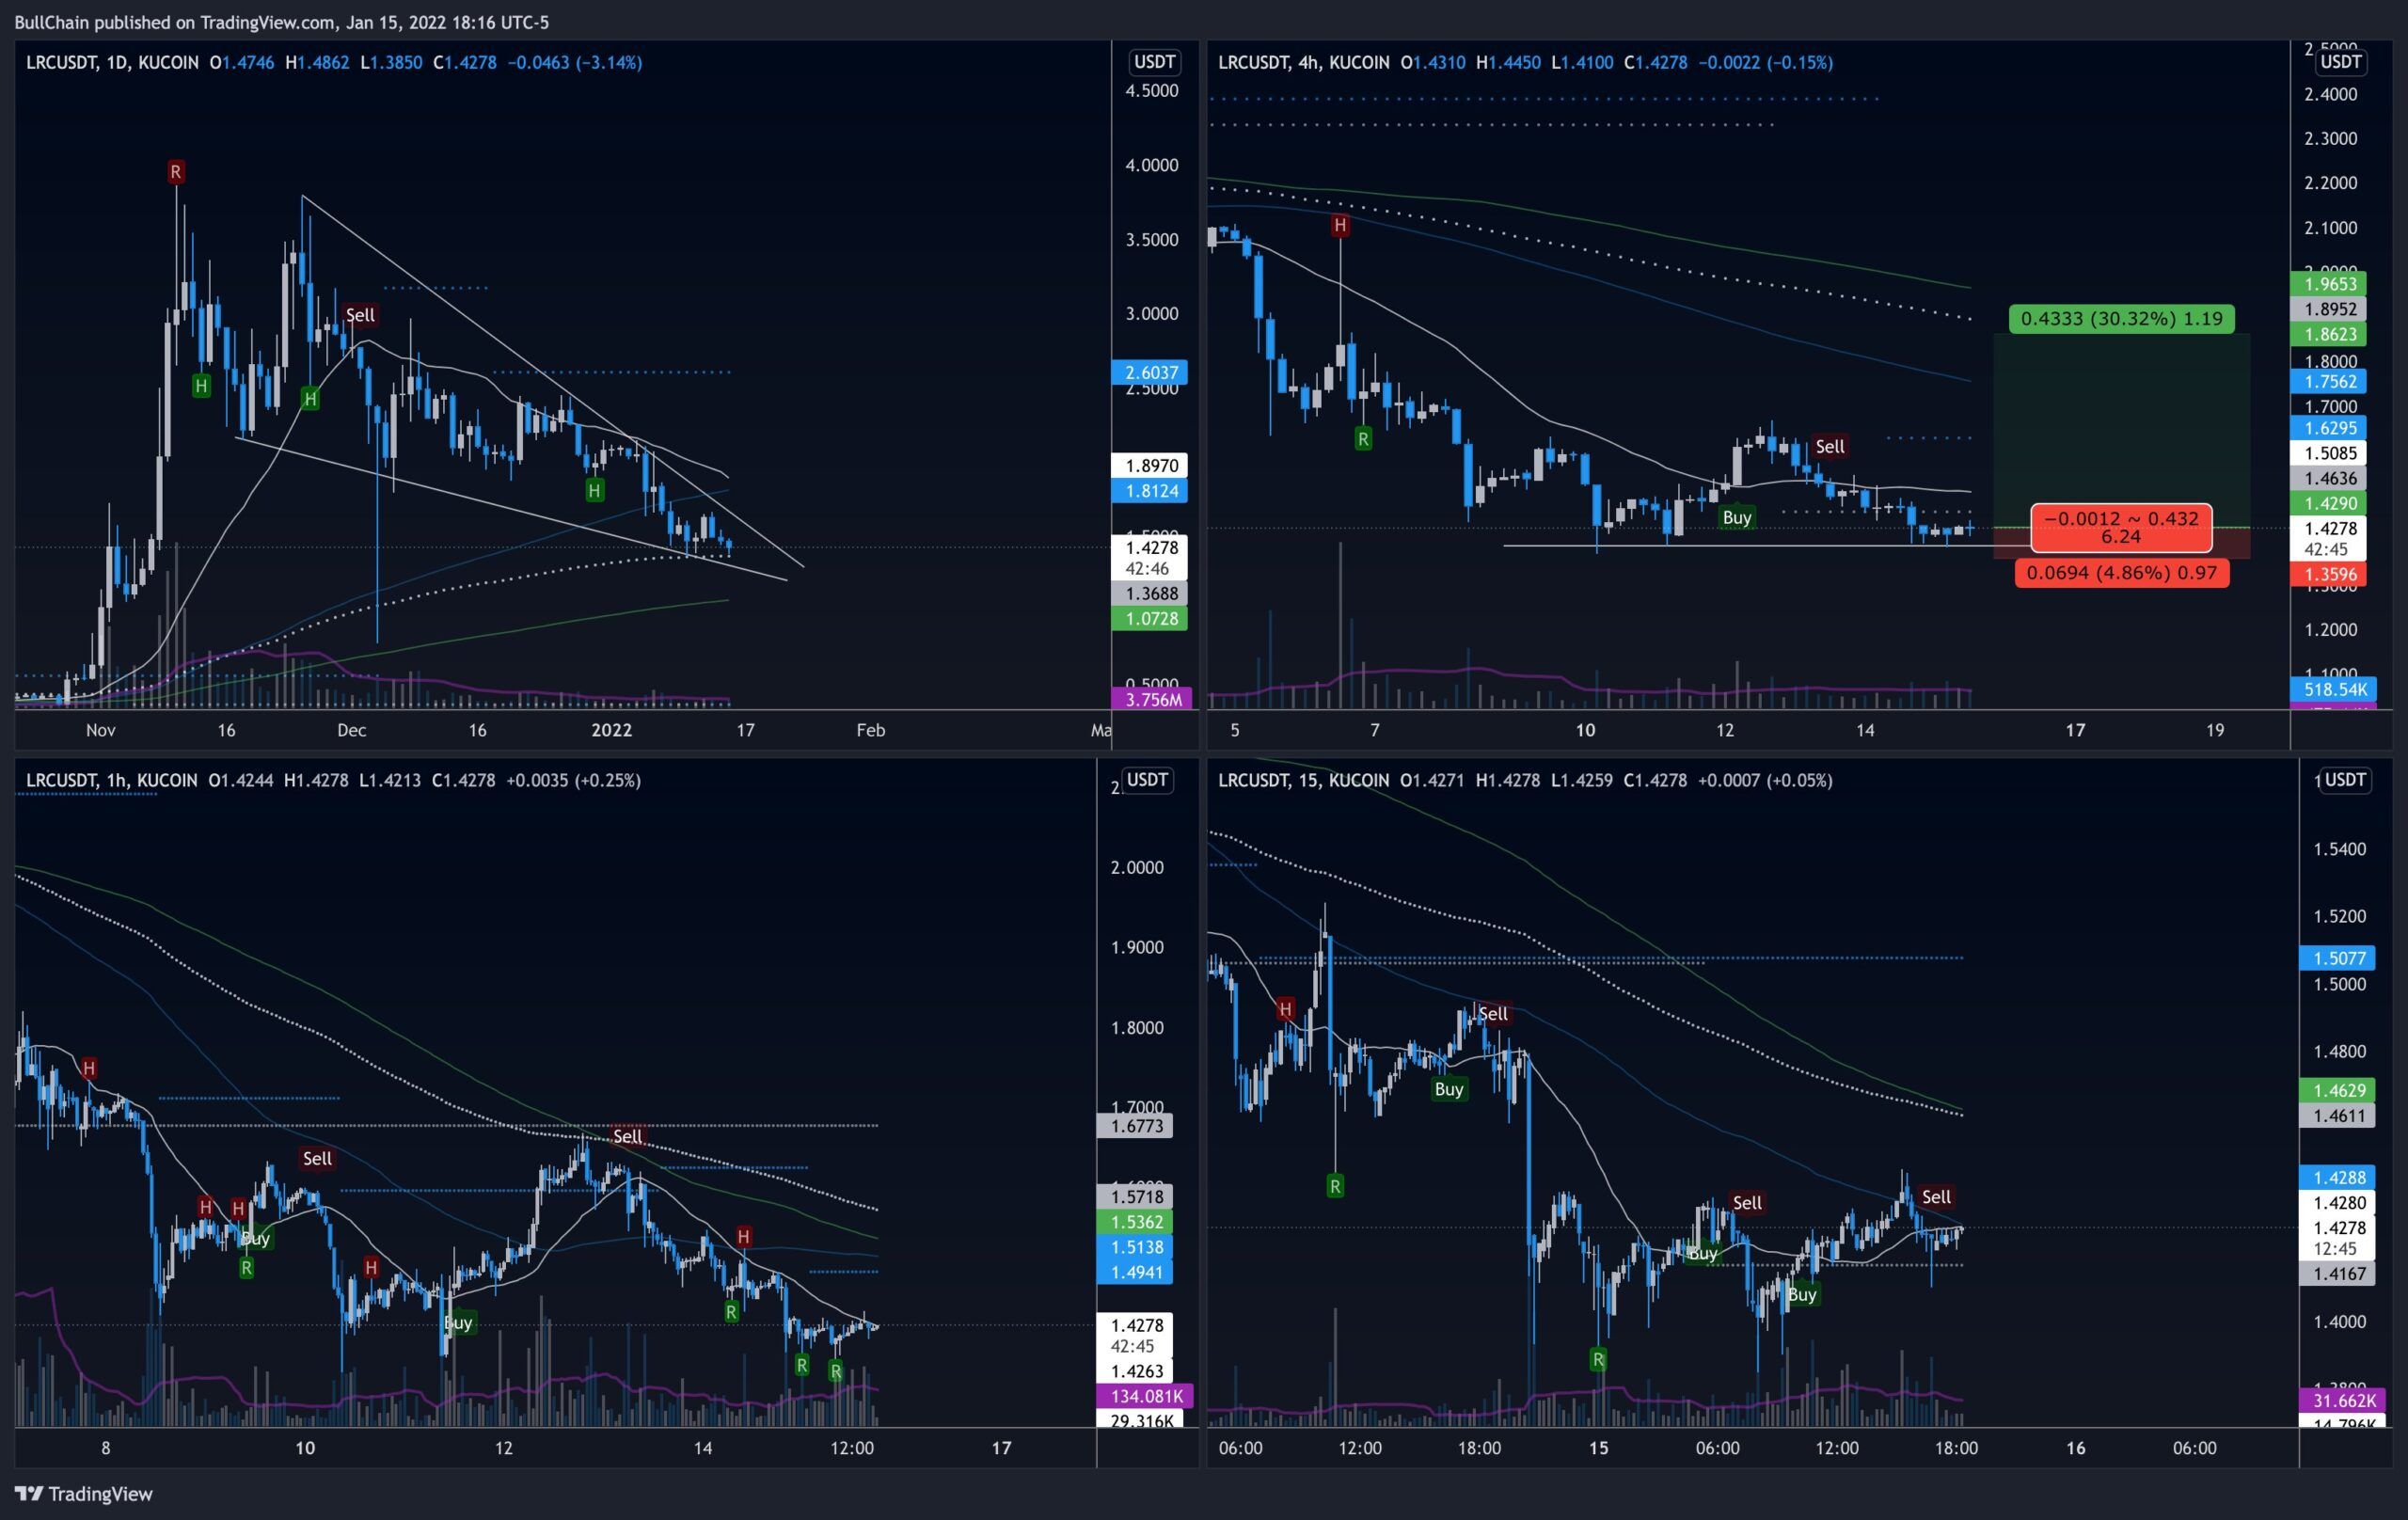Viewport: 2408px width, 1520px height.
Task: Click the Sell signal label on daily chart
Action: (x=359, y=315)
